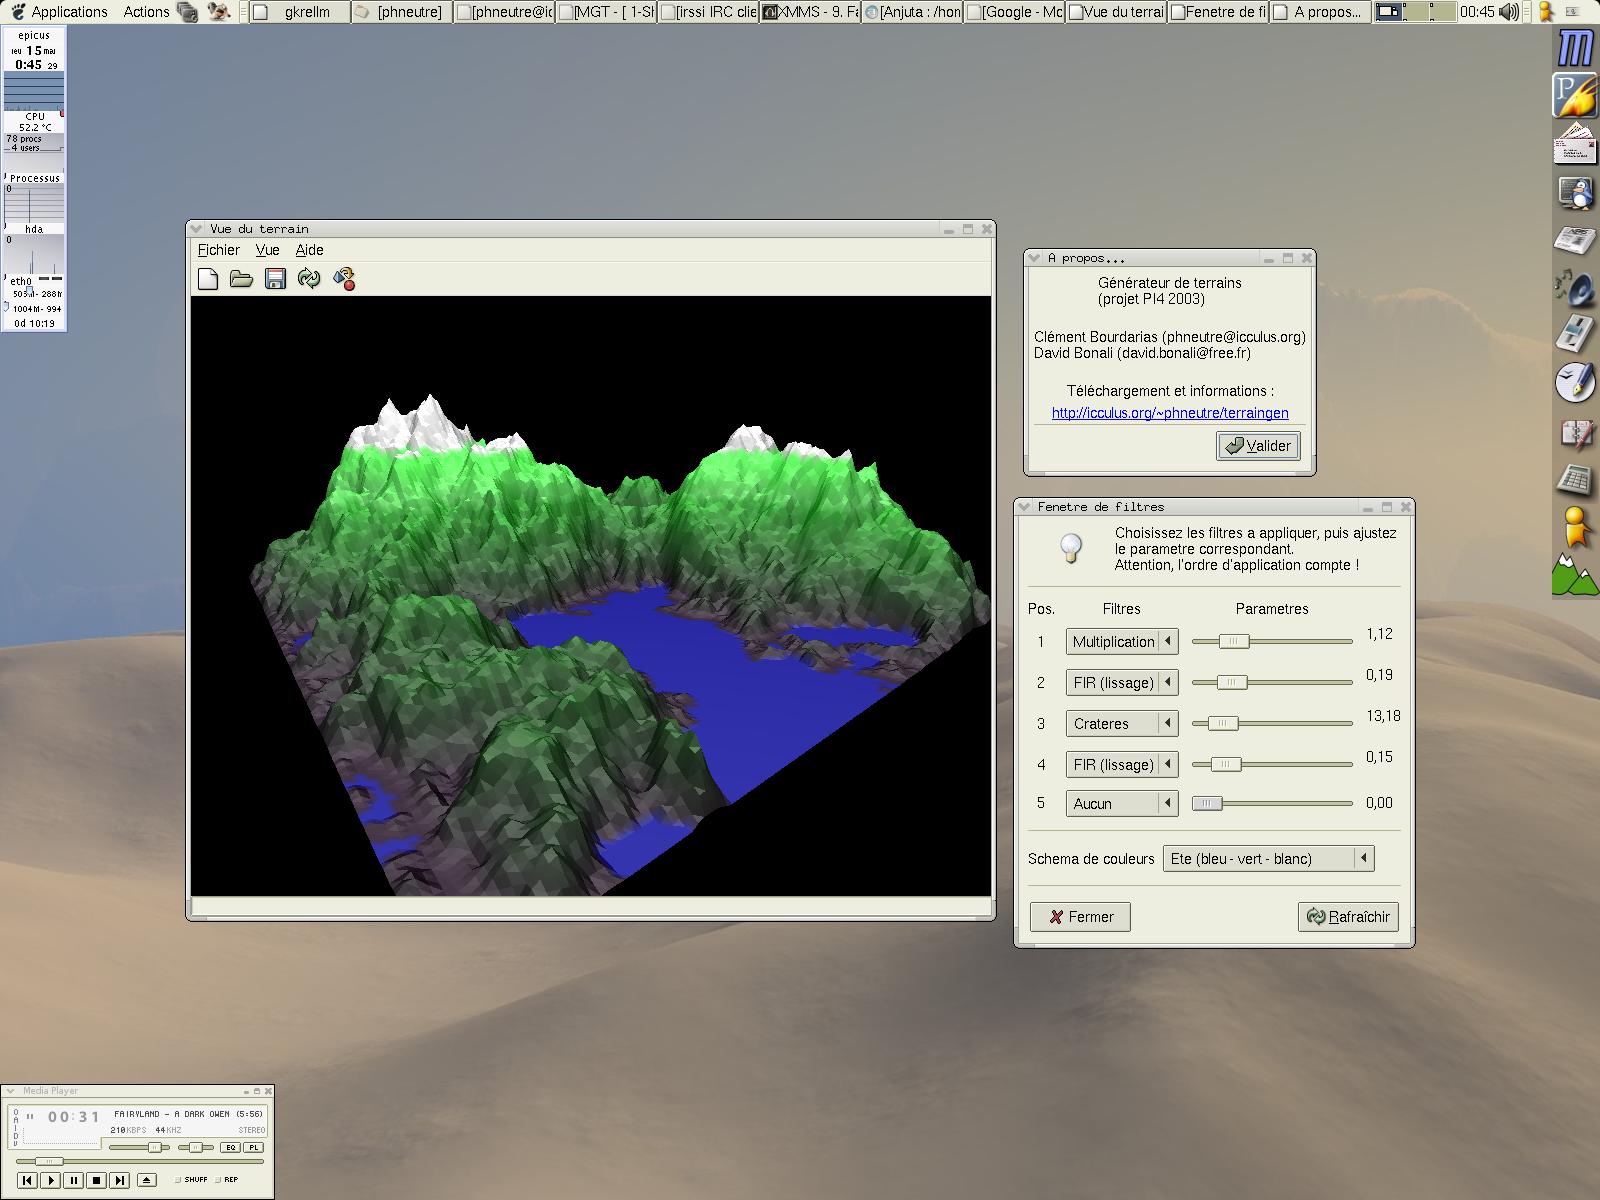Screen dimensions: 1600x1200
Task: Toggle the PL playlist button
Action: coord(253,1147)
